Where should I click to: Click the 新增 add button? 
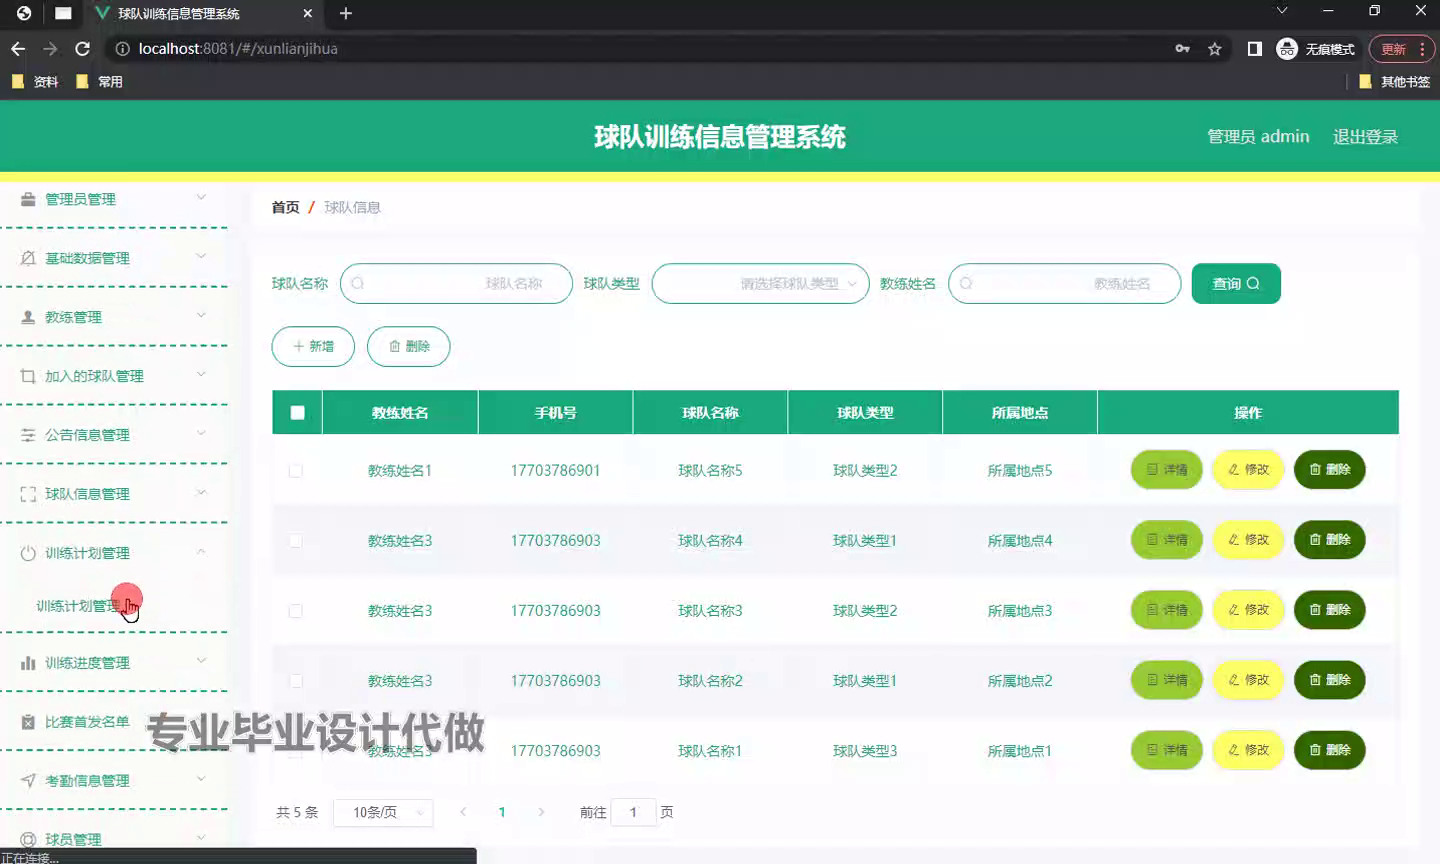pos(313,346)
